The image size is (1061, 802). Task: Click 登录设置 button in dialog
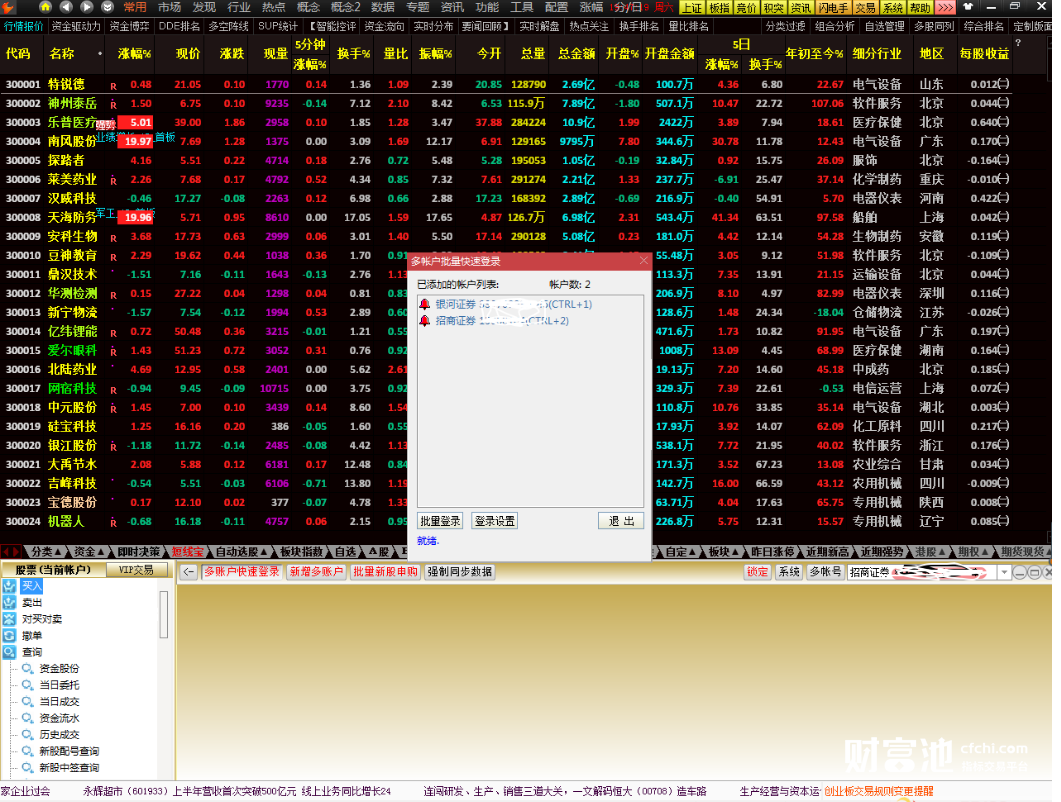coord(495,521)
